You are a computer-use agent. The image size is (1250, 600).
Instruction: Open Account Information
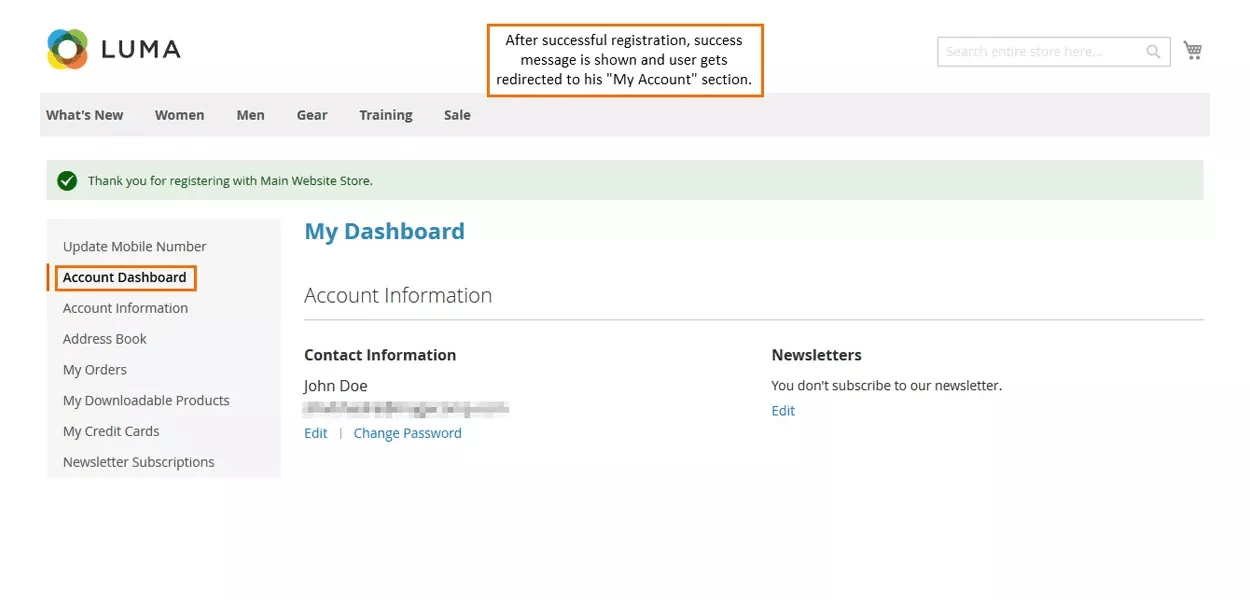(x=125, y=308)
